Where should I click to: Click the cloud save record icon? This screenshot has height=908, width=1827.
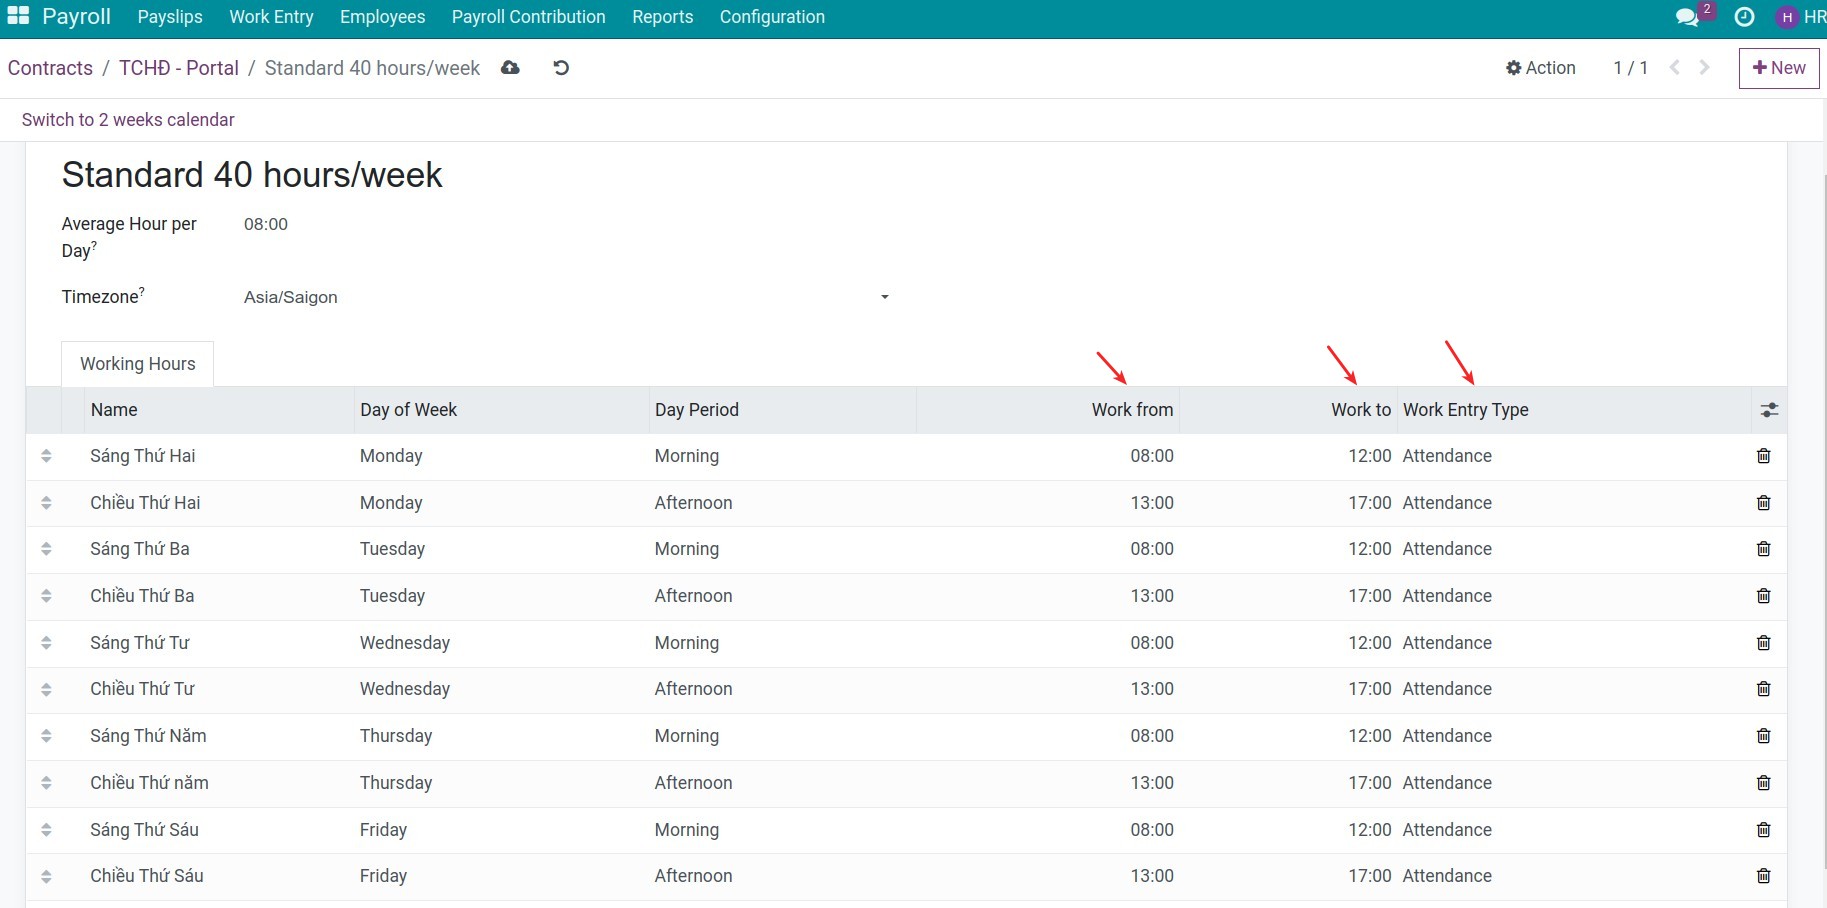tap(510, 68)
